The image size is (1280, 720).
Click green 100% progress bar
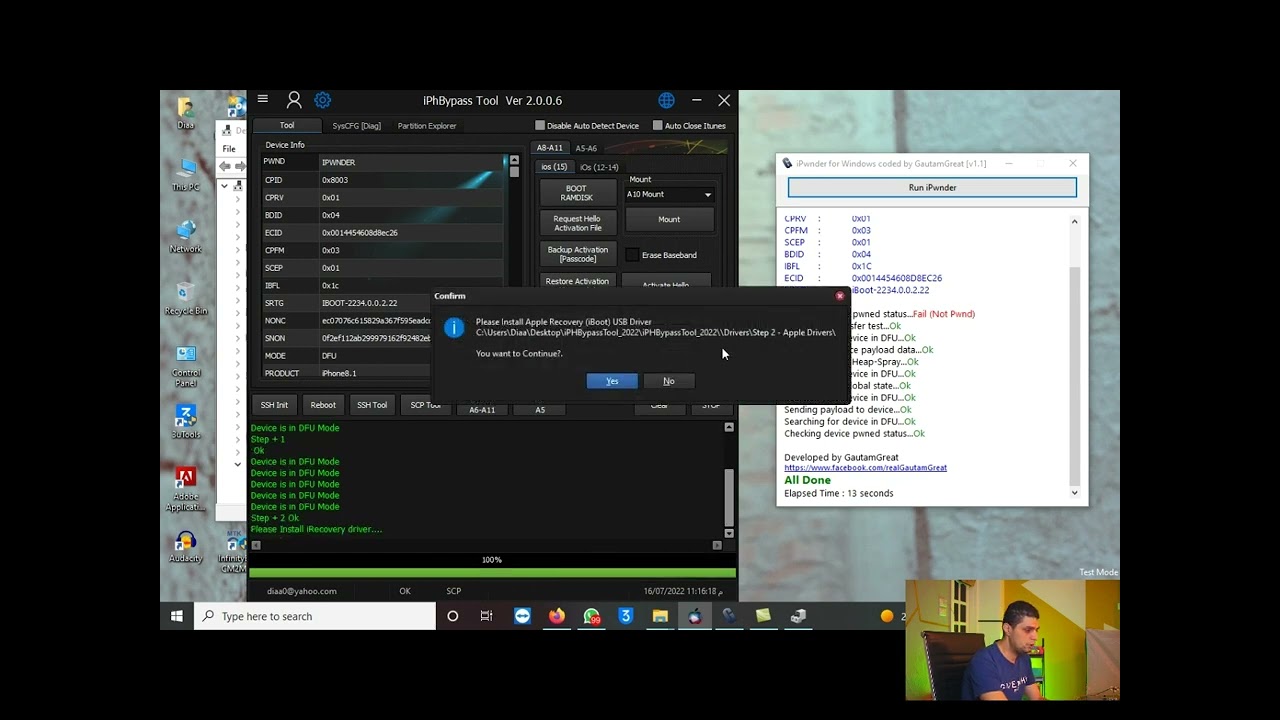click(492, 573)
